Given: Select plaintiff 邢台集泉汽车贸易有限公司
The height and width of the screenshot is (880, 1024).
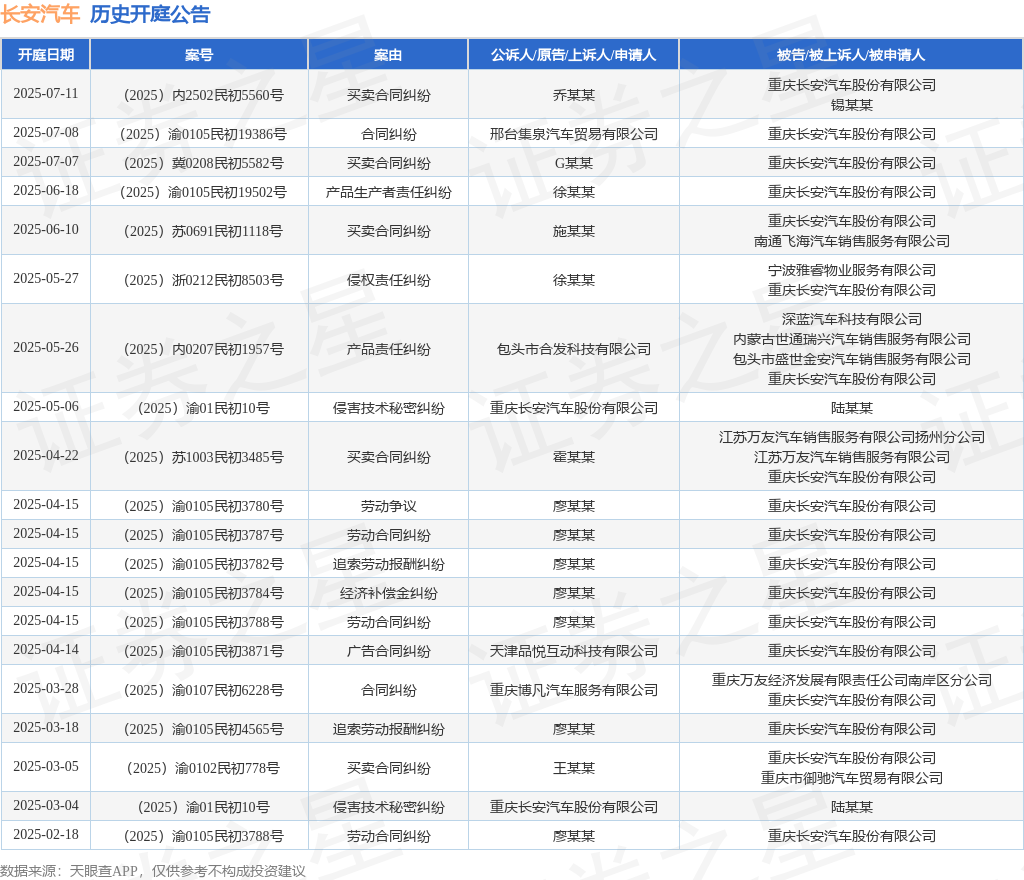Looking at the screenshot, I should coord(573,134).
